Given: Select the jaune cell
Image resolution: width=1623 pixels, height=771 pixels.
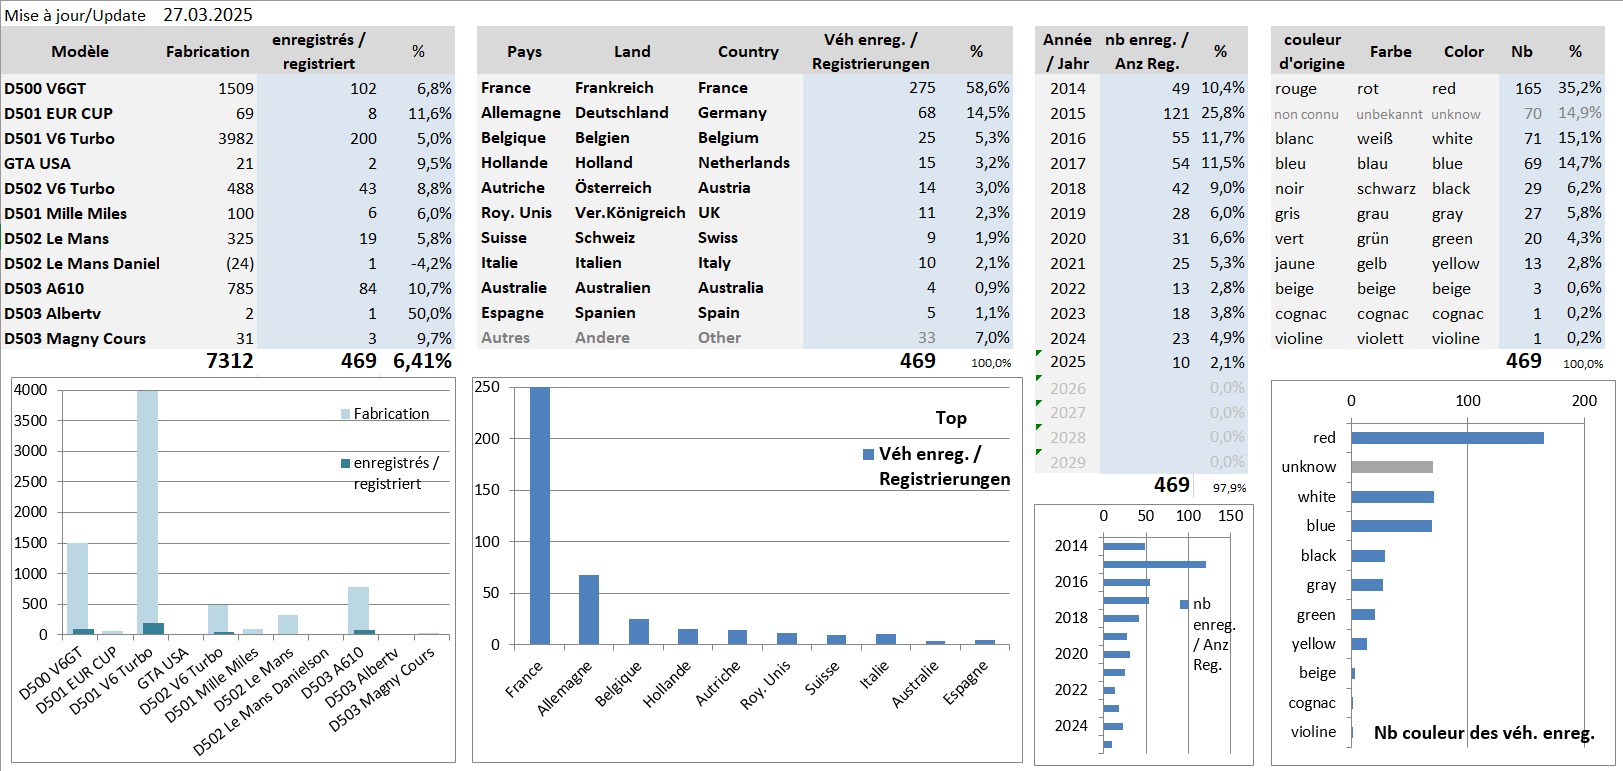Looking at the screenshot, I should coord(1294,263).
